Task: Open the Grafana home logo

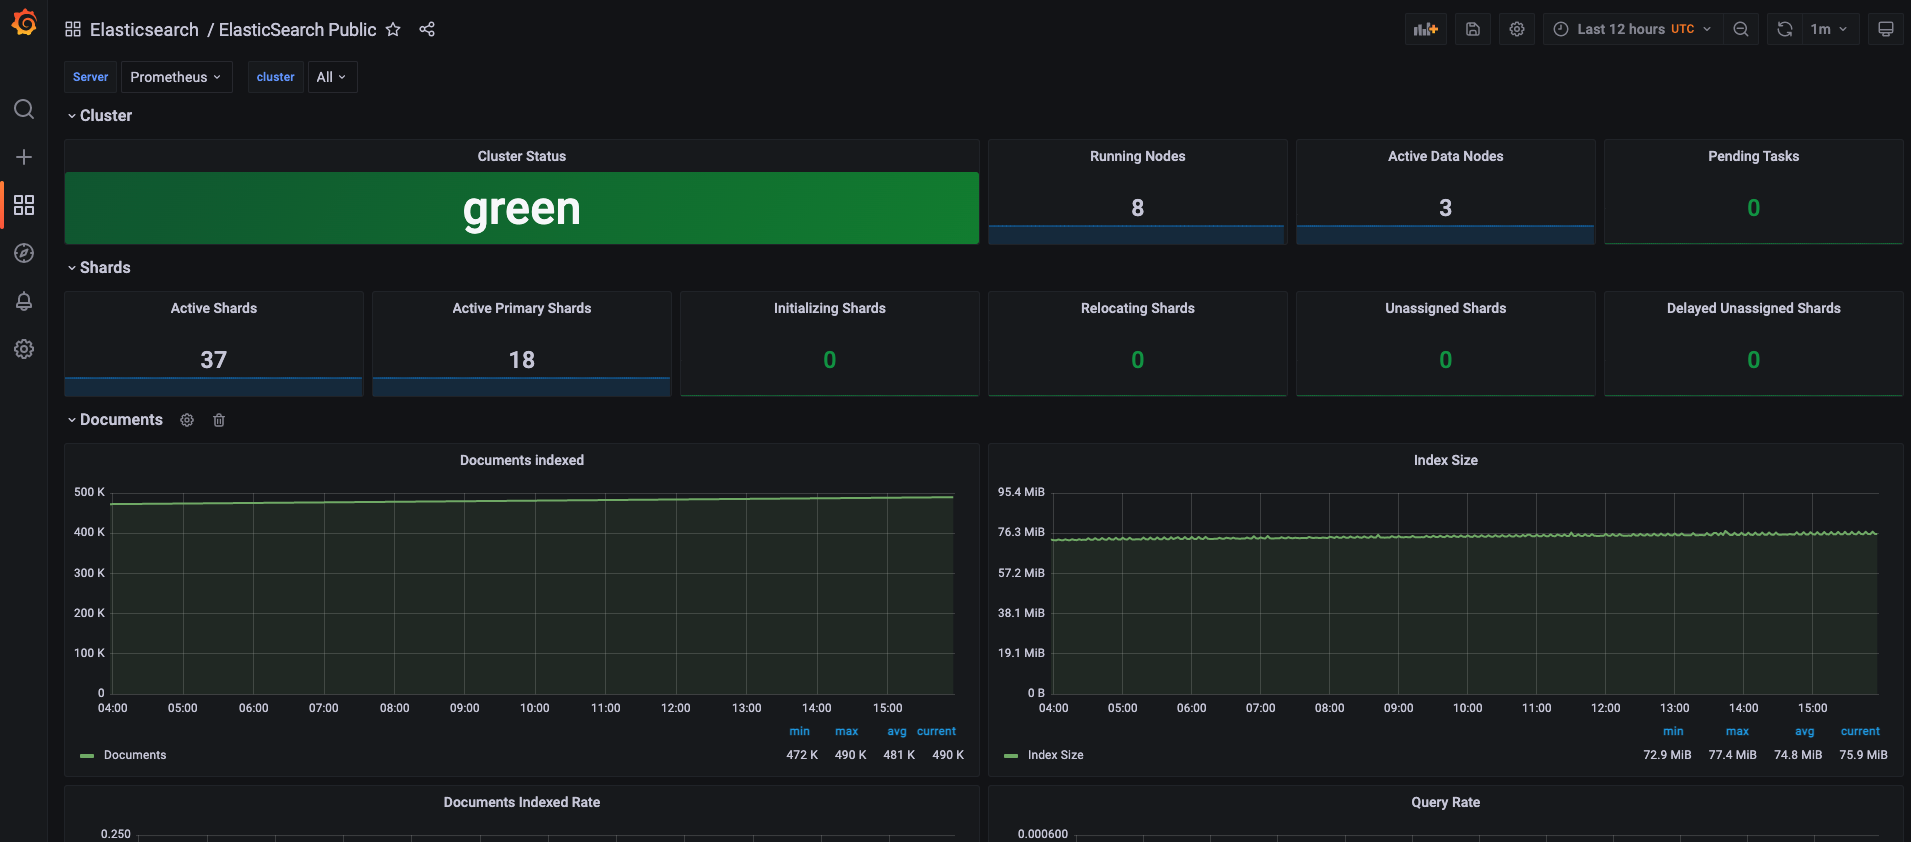Action: tap(24, 23)
